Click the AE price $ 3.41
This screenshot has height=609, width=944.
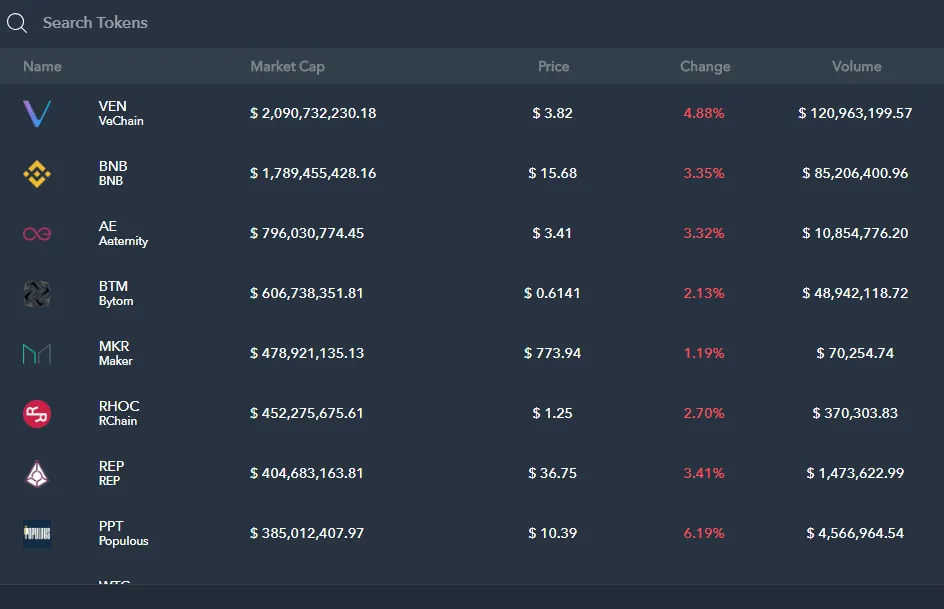pyautogui.click(x=553, y=233)
